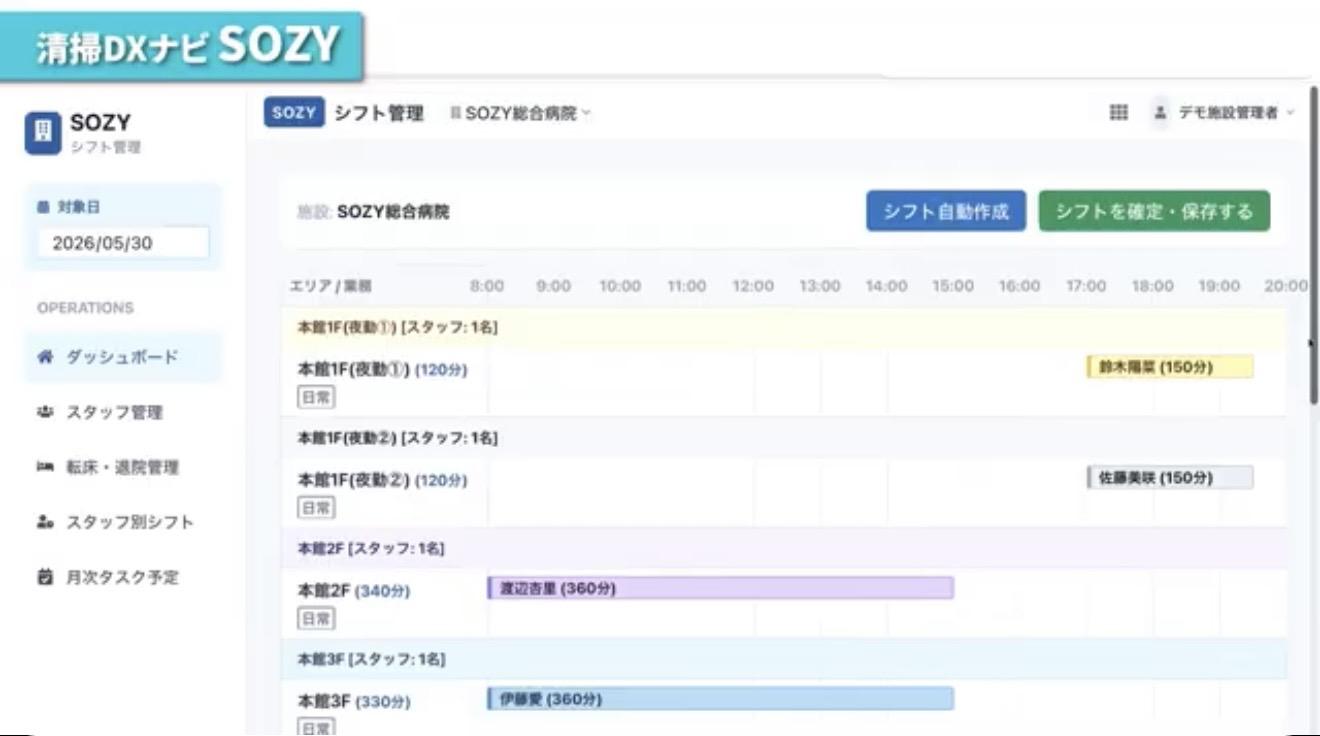Go to スタッフ管理 in the sidebar
The height and width of the screenshot is (736, 1320).
pyautogui.click(x=122, y=412)
